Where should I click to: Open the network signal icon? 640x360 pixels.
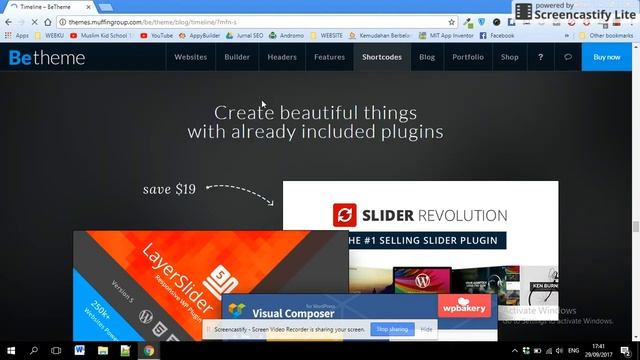coord(549,351)
